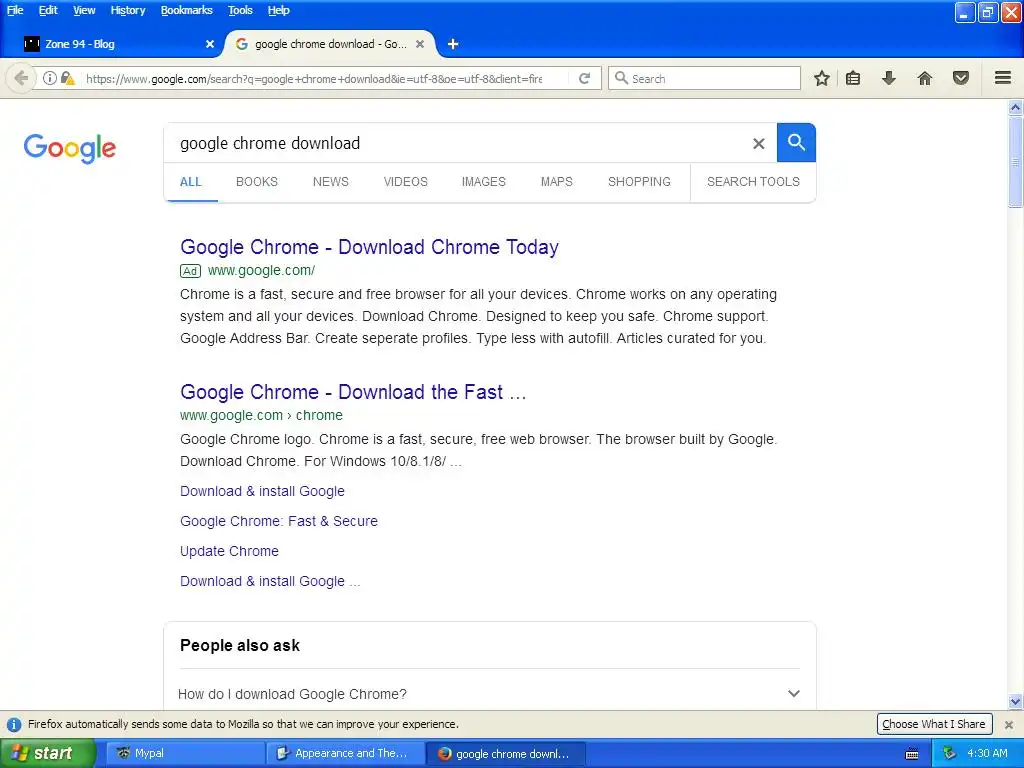Open 'Google Chrome - Download Chrome Today' ad link
The height and width of the screenshot is (768, 1024).
coord(370,247)
